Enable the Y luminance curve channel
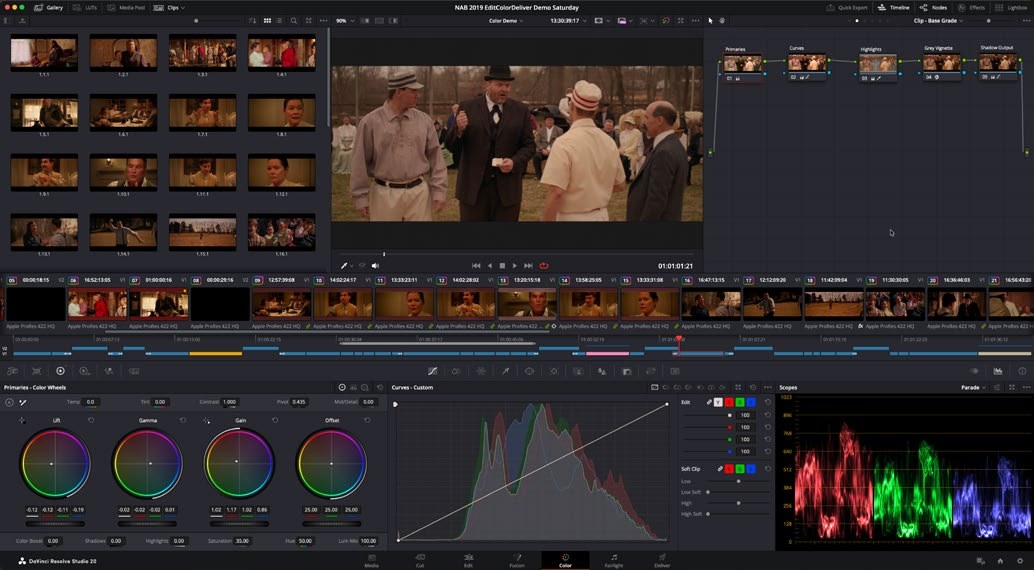This screenshot has height=570, width=1034. [x=718, y=402]
